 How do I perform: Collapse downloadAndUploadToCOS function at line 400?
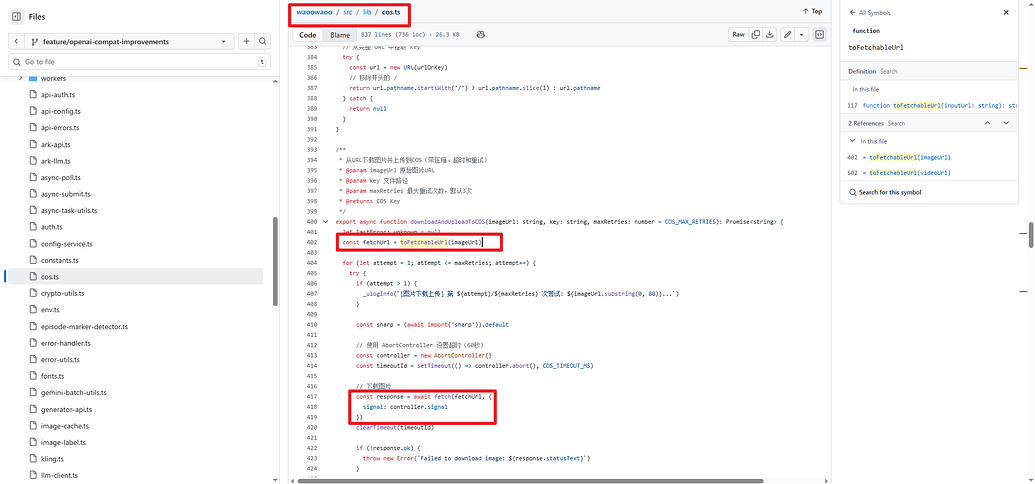(324, 222)
